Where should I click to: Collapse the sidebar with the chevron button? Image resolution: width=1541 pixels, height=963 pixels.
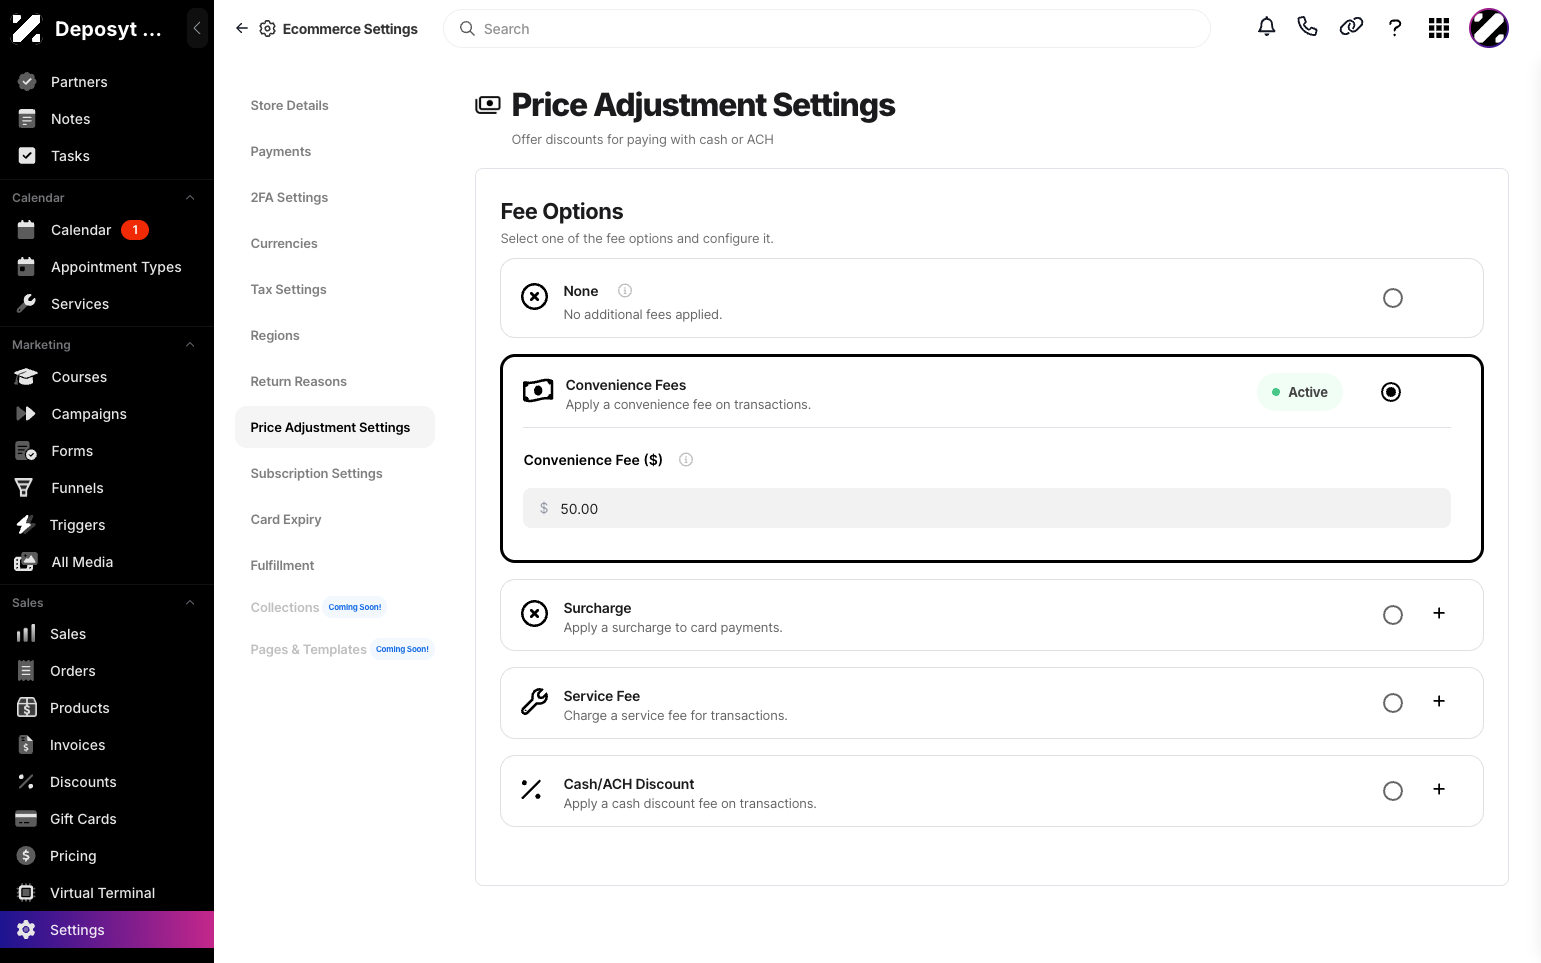(x=197, y=29)
